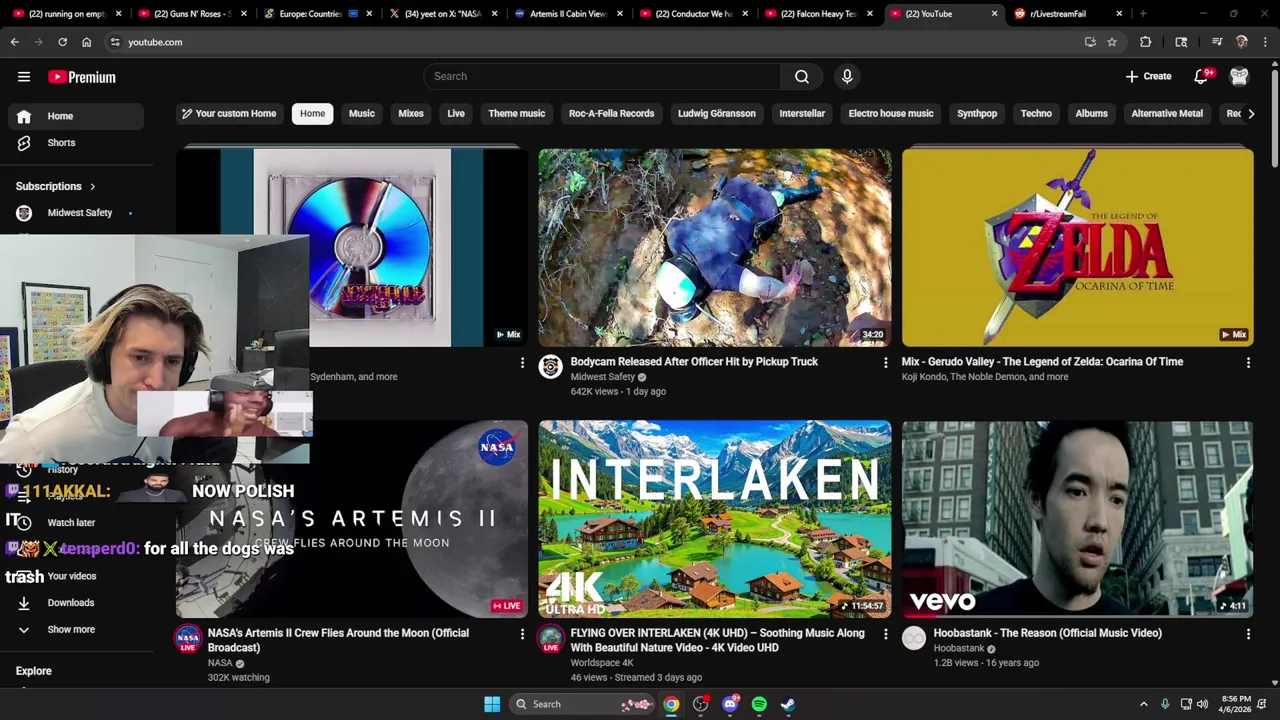
Task: Select the Albums filter chip
Action: tap(1092, 114)
